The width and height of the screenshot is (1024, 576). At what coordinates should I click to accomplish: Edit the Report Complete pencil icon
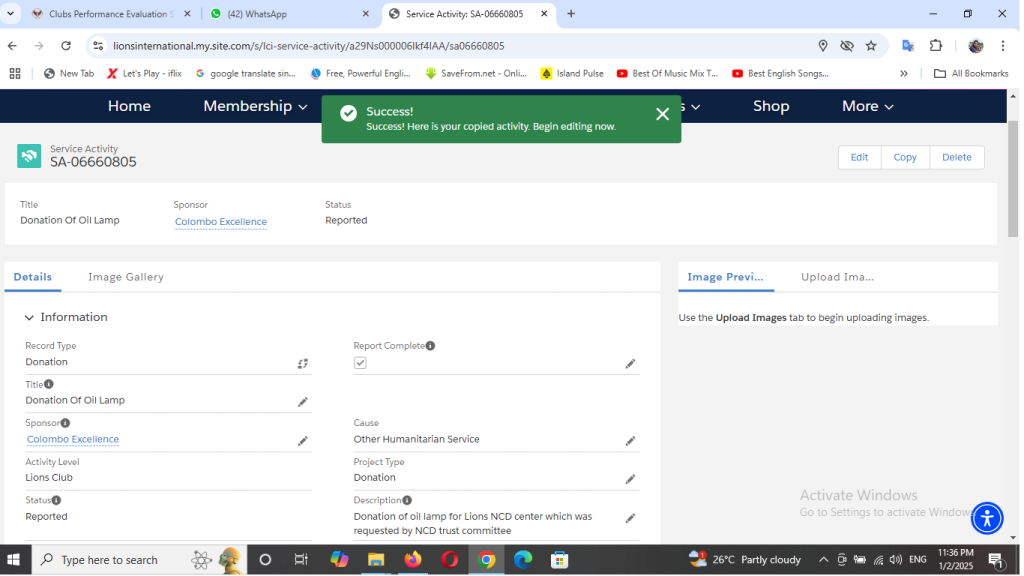pos(631,364)
